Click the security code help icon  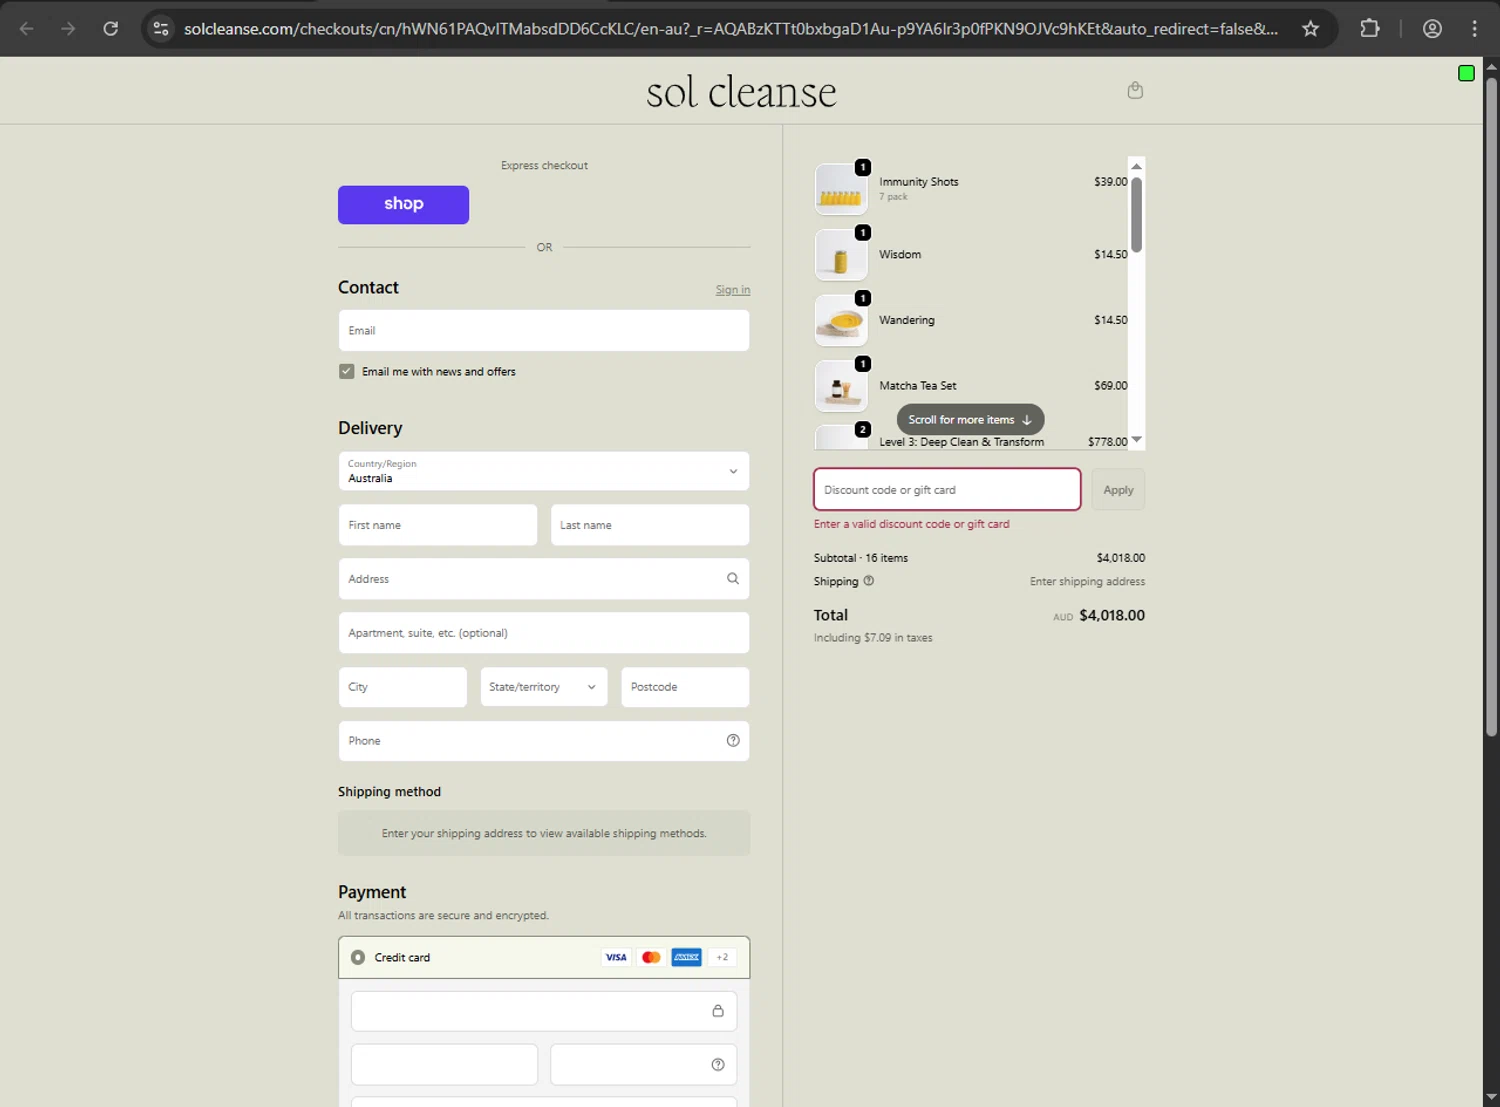point(718,1065)
